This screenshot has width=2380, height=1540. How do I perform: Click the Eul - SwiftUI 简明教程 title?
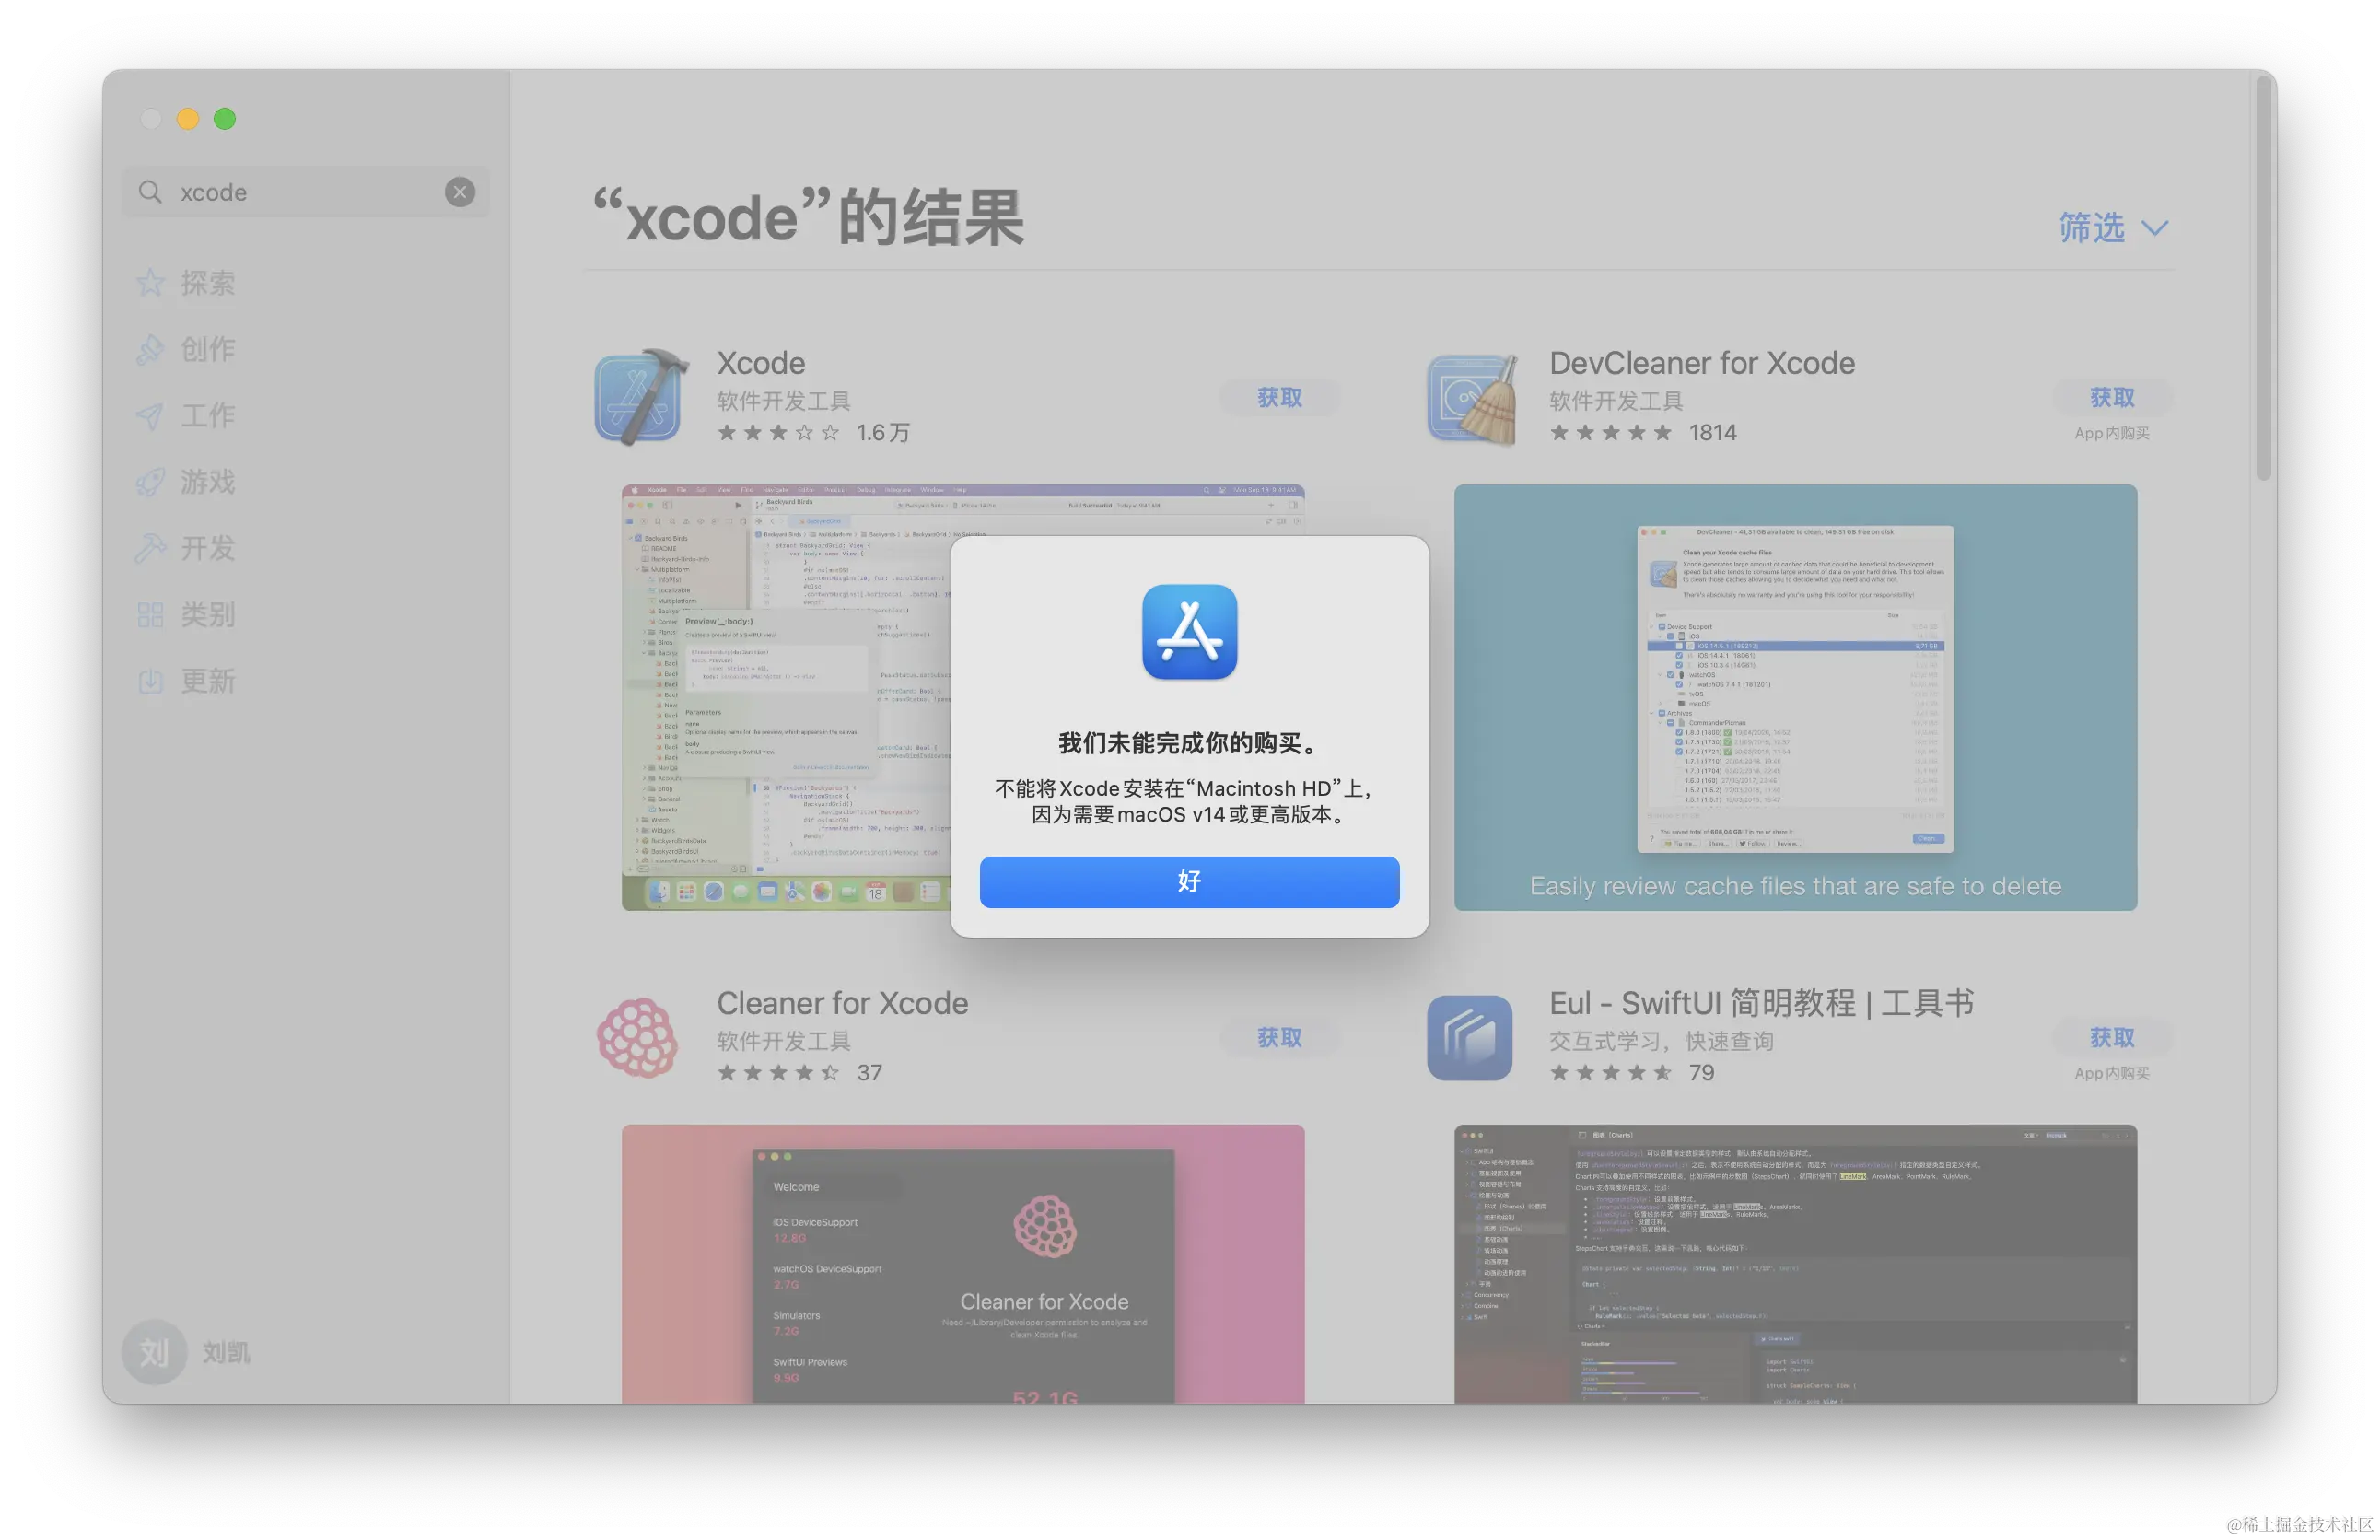(x=1761, y=1003)
